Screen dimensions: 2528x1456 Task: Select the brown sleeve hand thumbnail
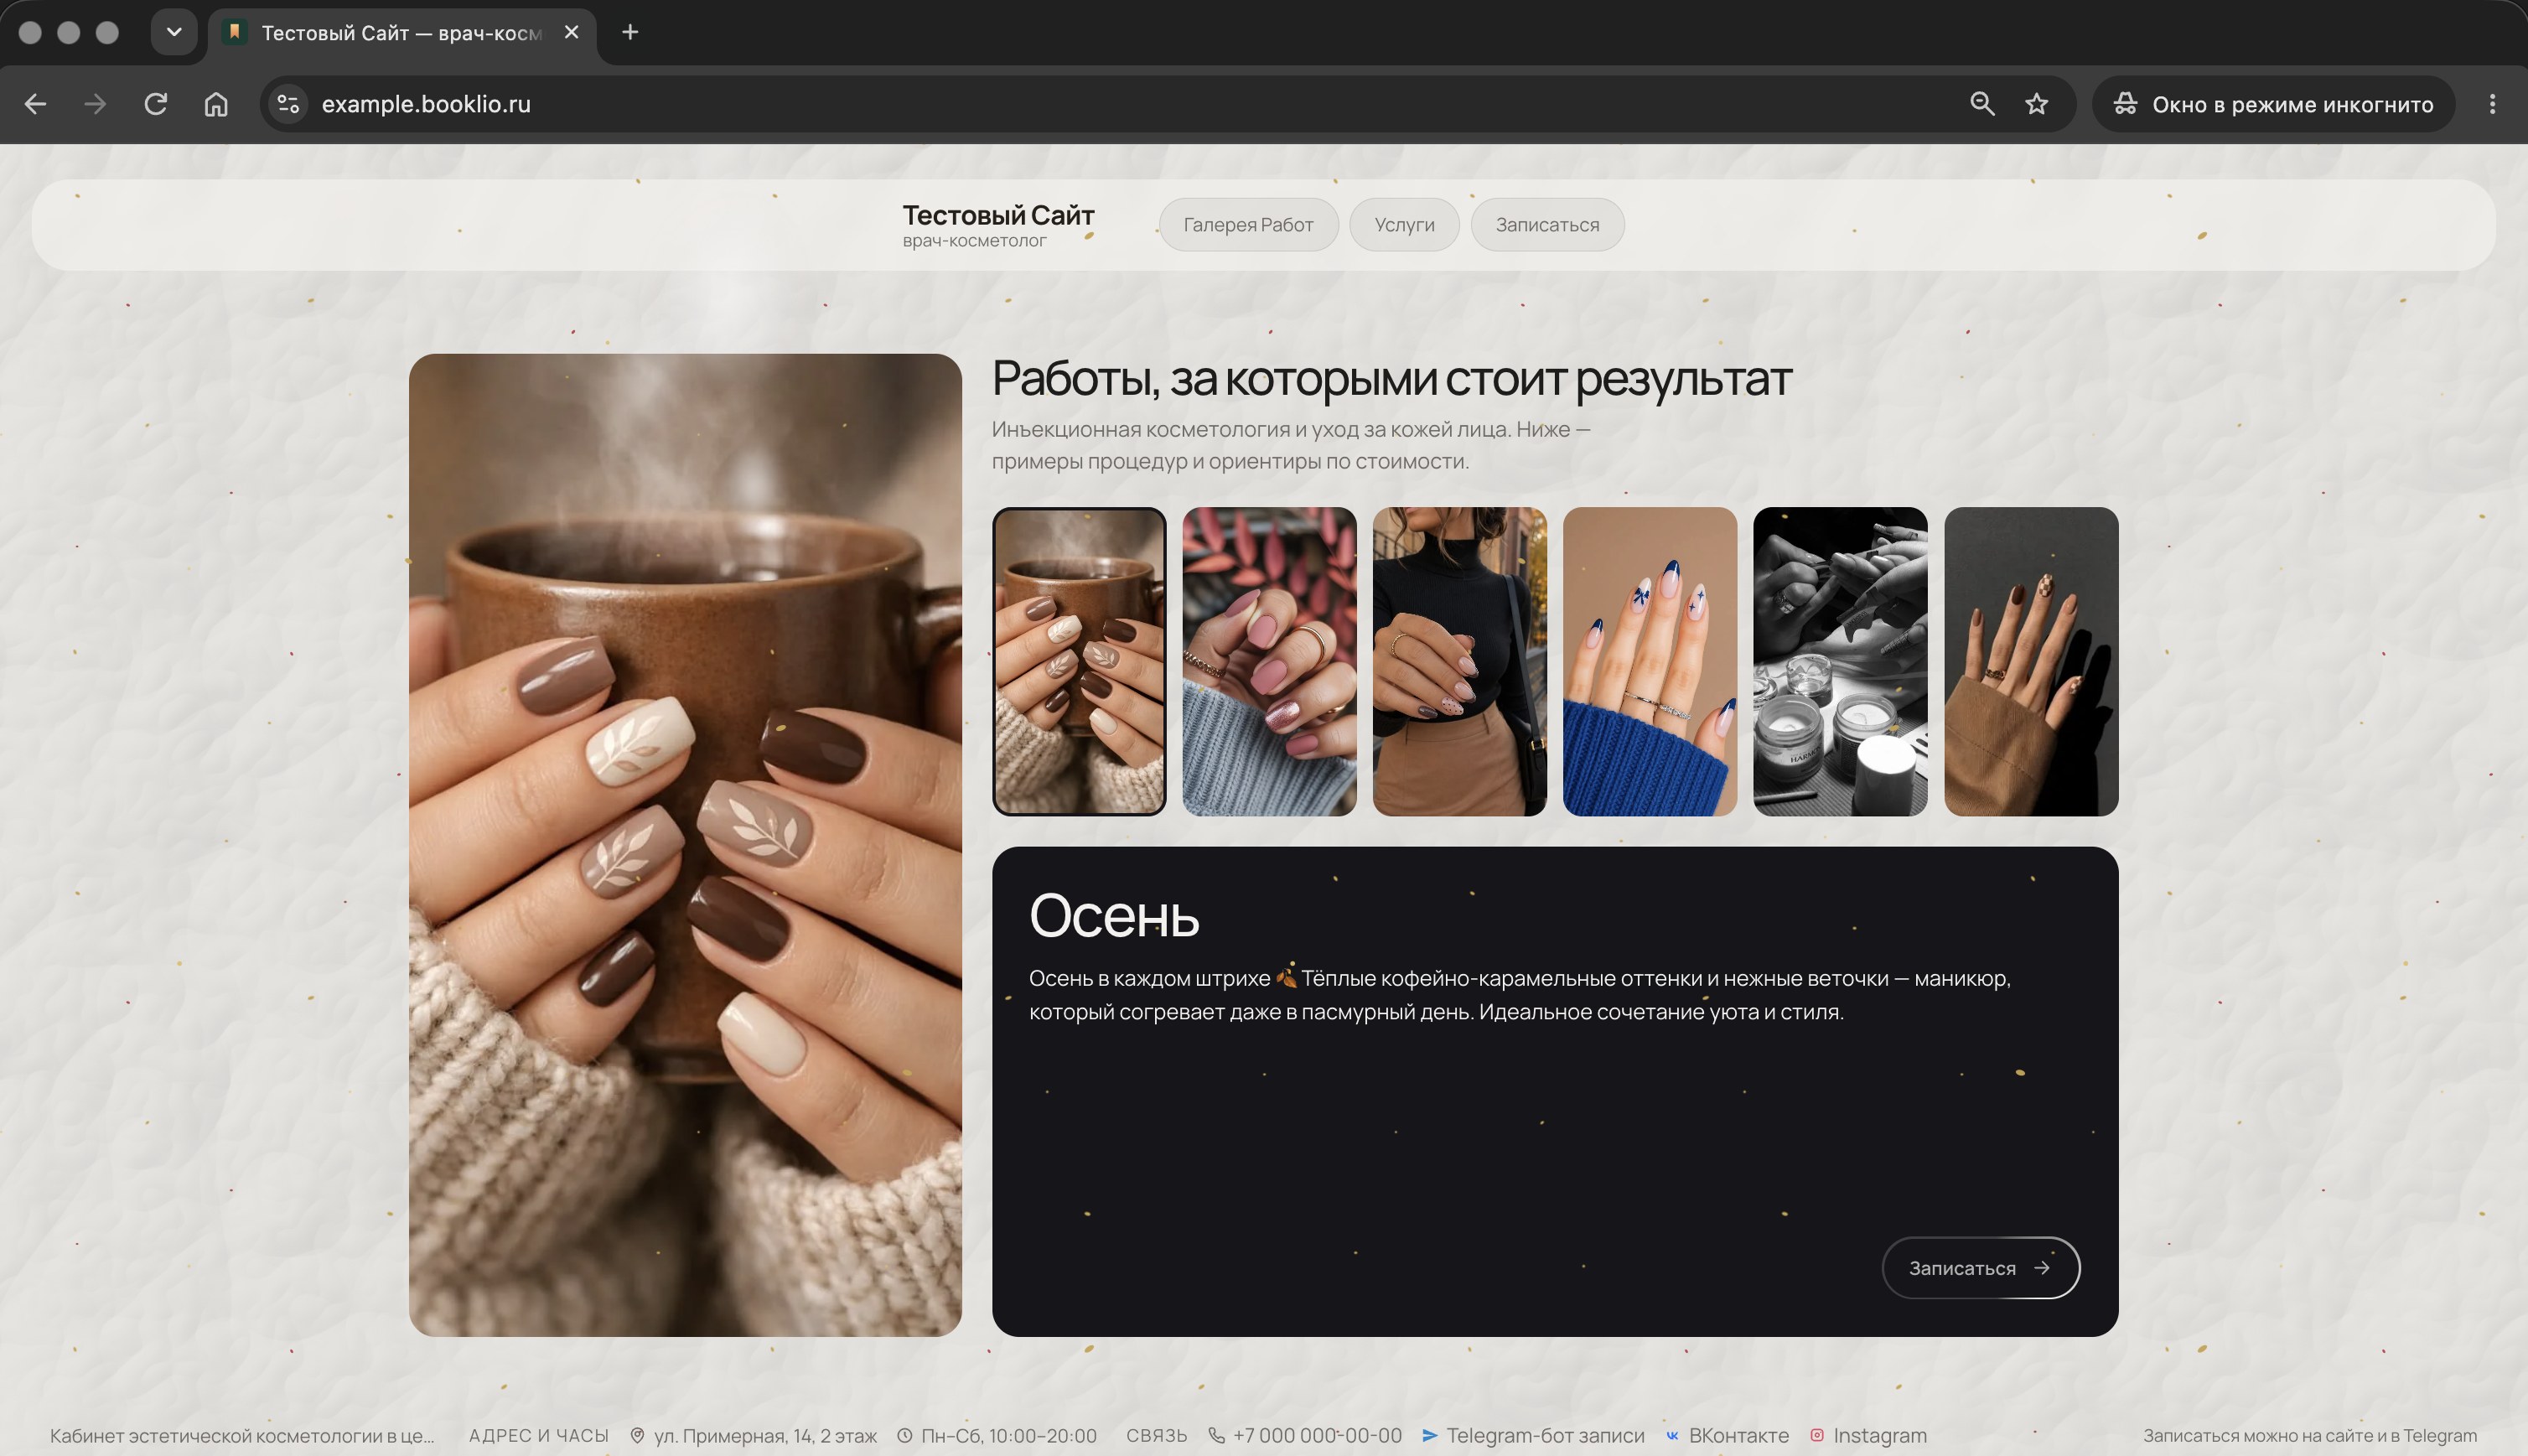click(2031, 661)
